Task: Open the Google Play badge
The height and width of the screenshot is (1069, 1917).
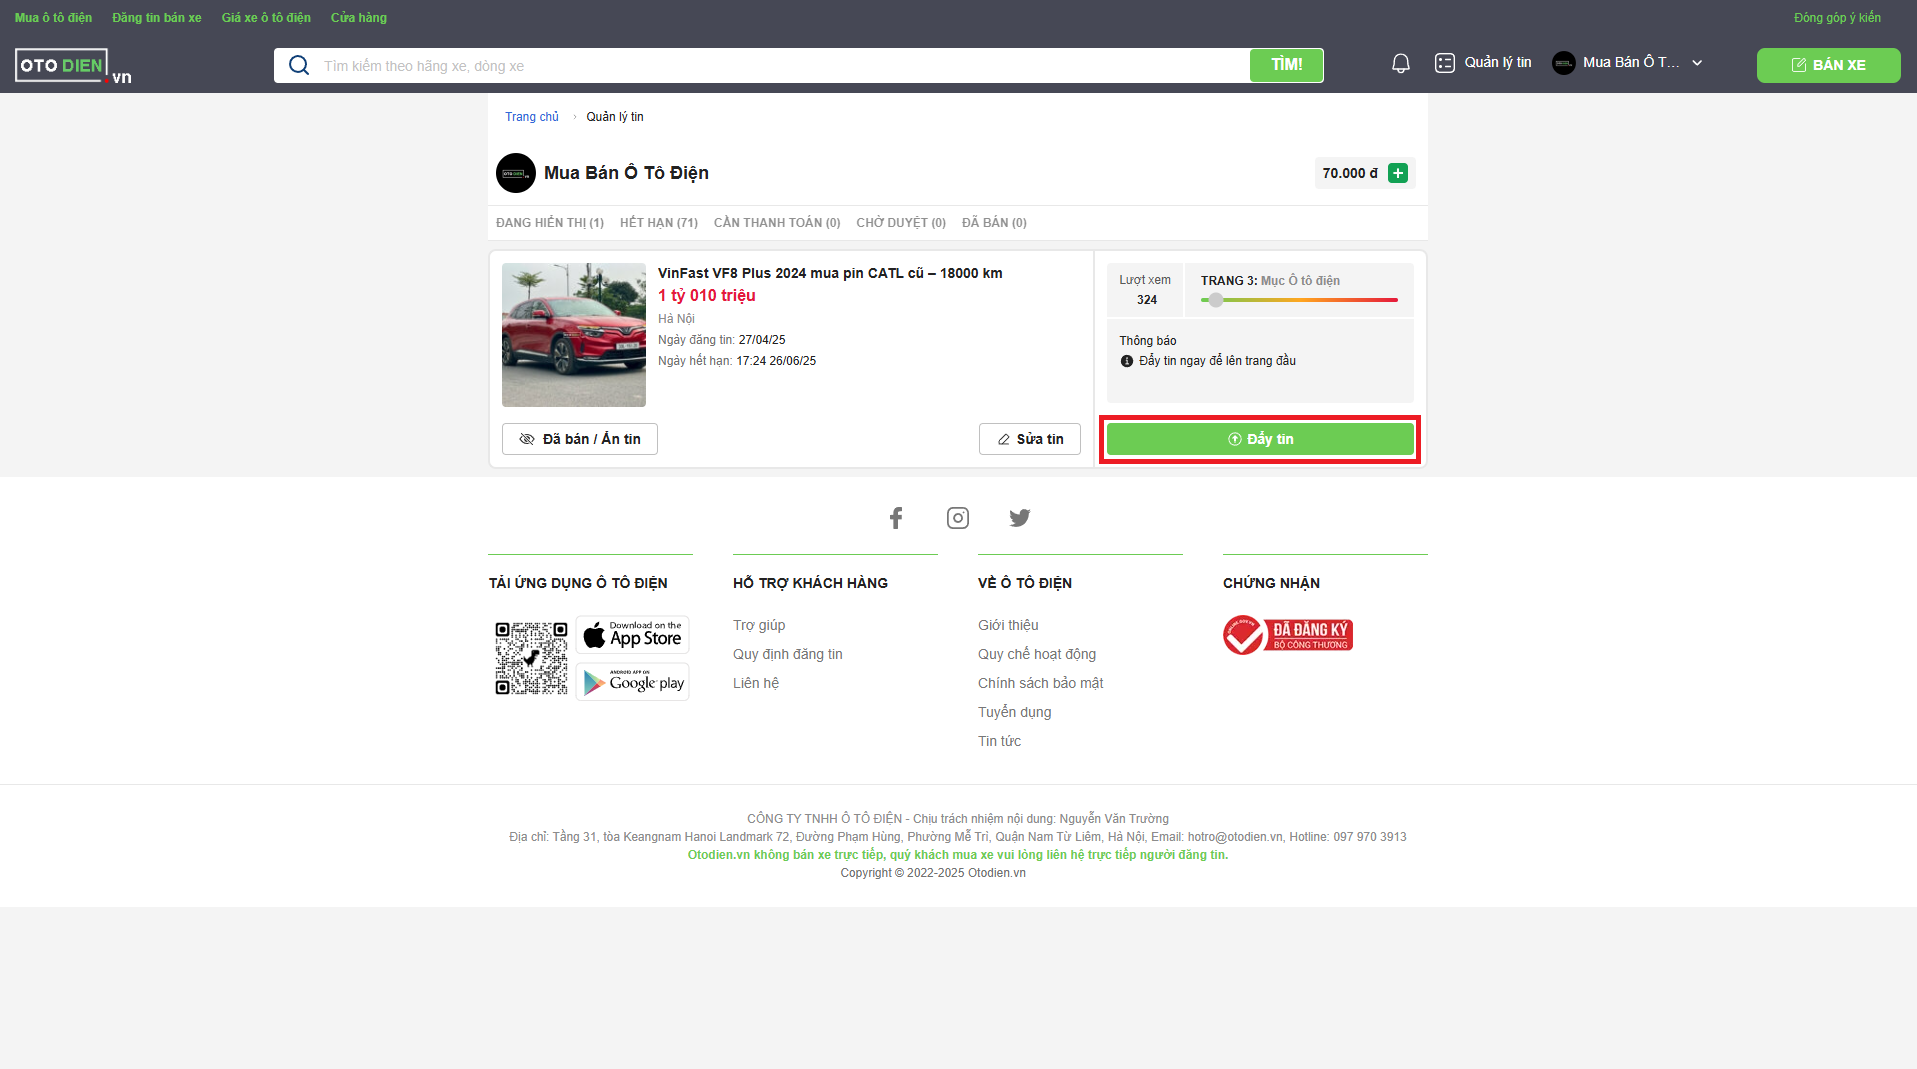Action: pos(633,682)
